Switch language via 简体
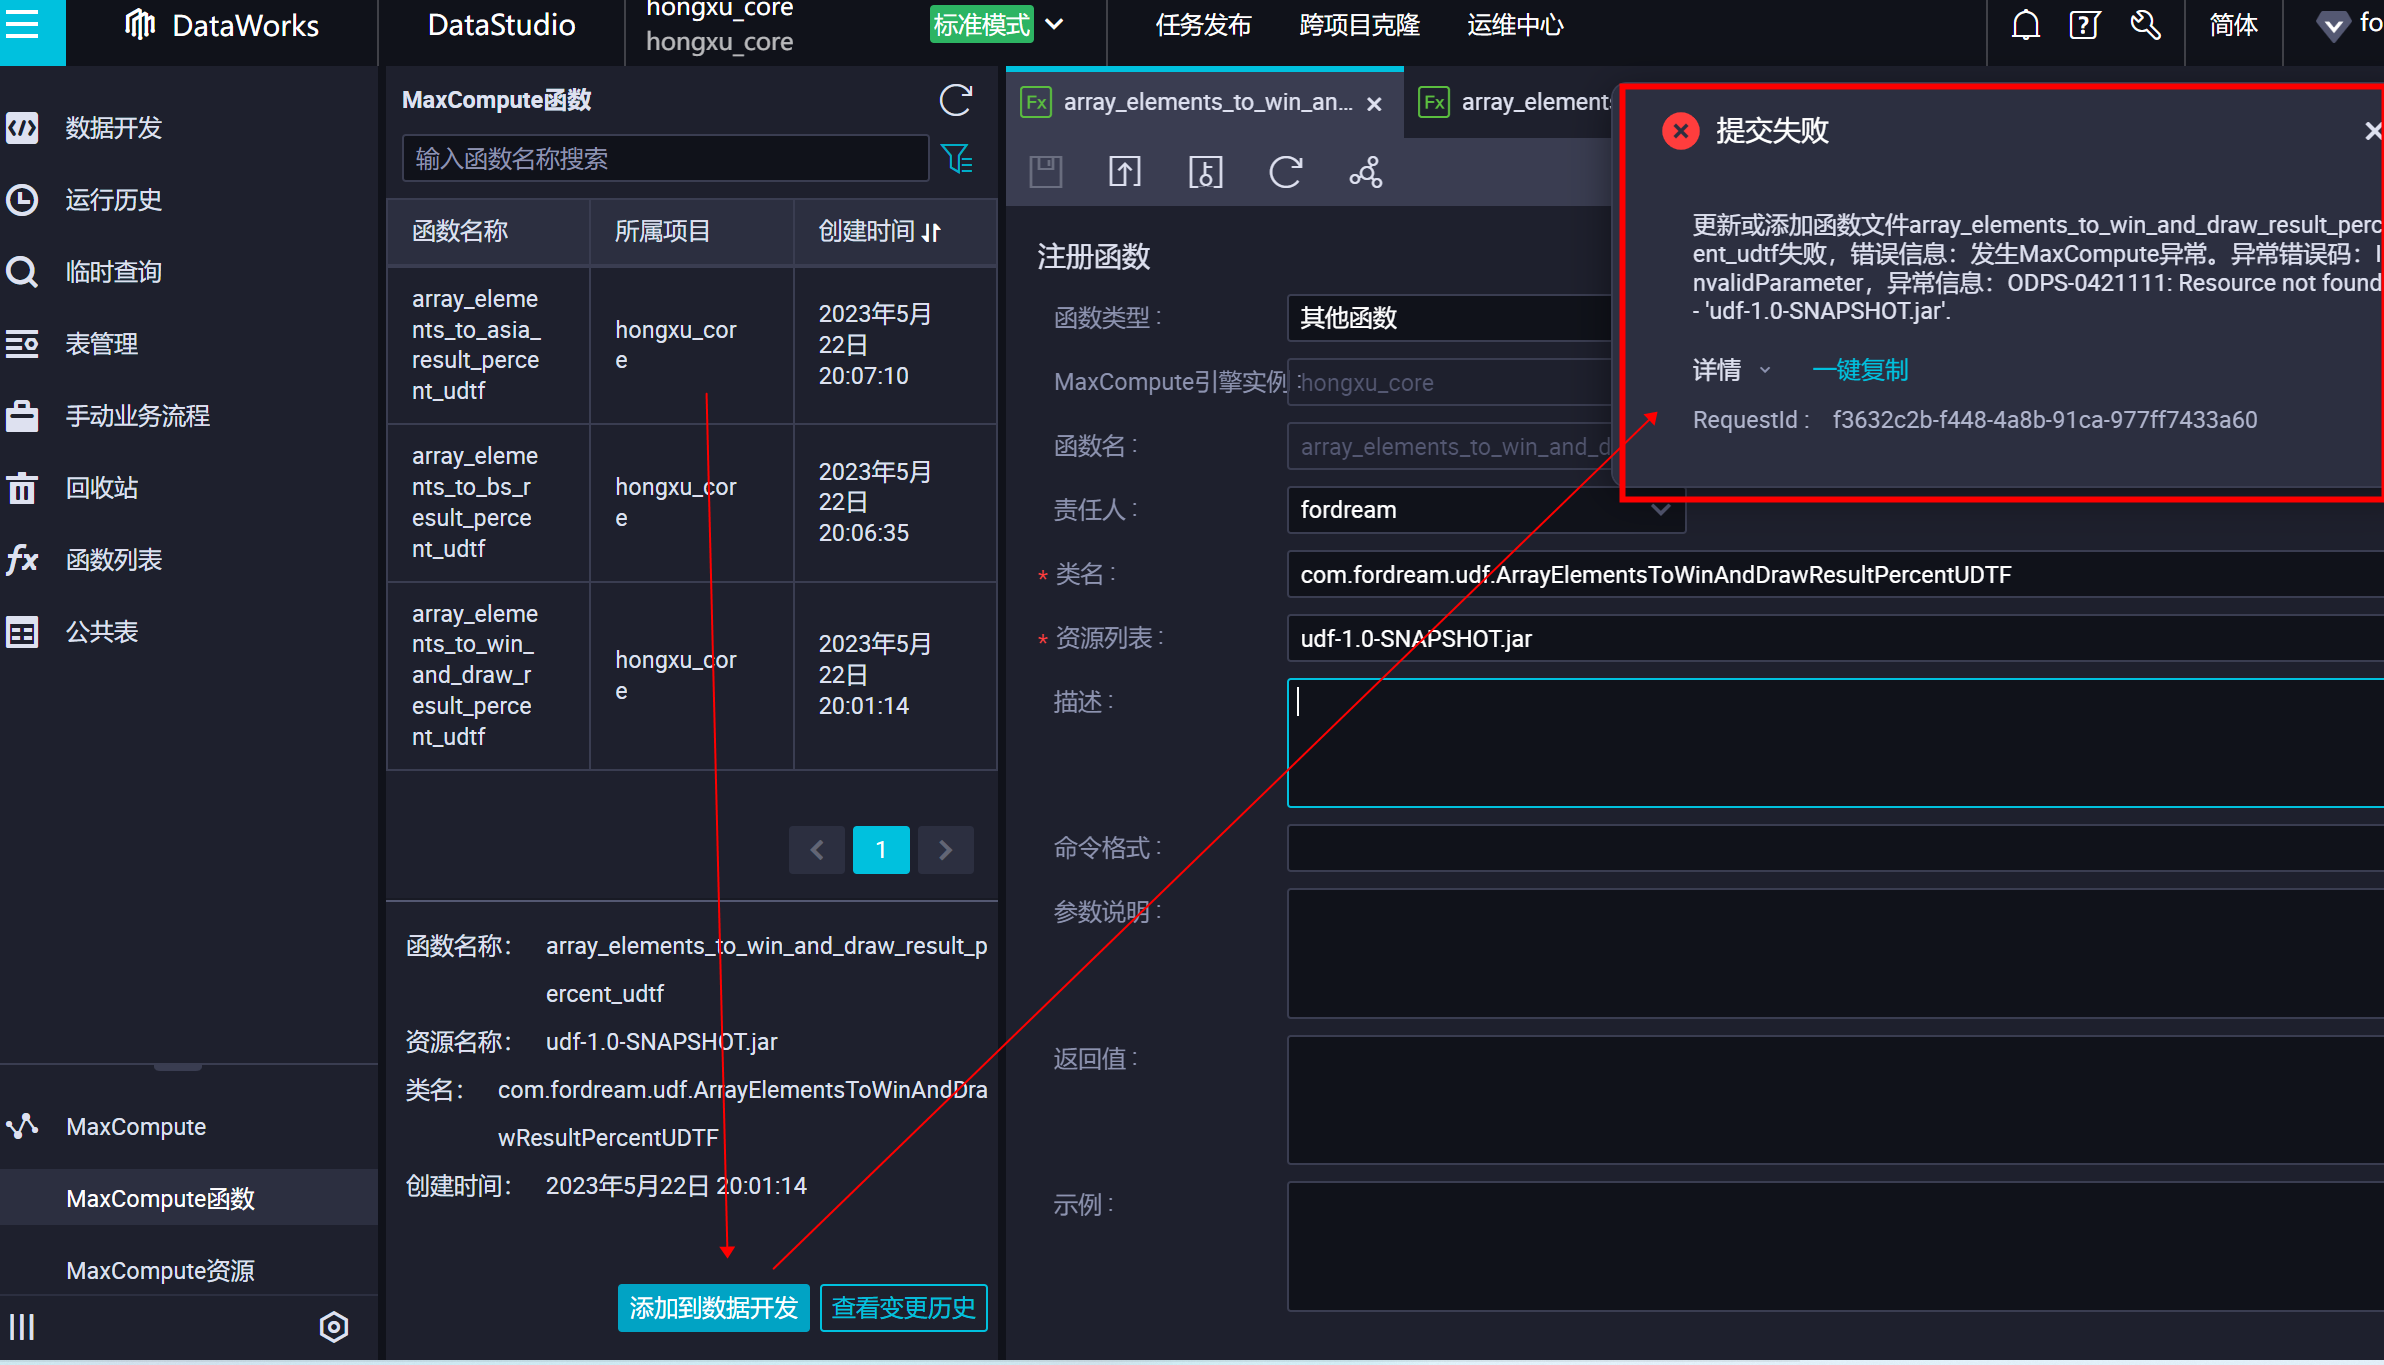The width and height of the screenshot is (2384, 1365). click(x=2234, y=25)
